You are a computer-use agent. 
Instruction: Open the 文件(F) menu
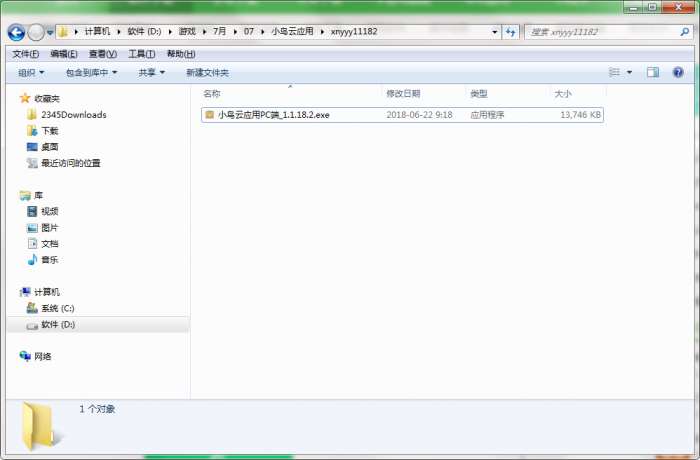[25, 54]
